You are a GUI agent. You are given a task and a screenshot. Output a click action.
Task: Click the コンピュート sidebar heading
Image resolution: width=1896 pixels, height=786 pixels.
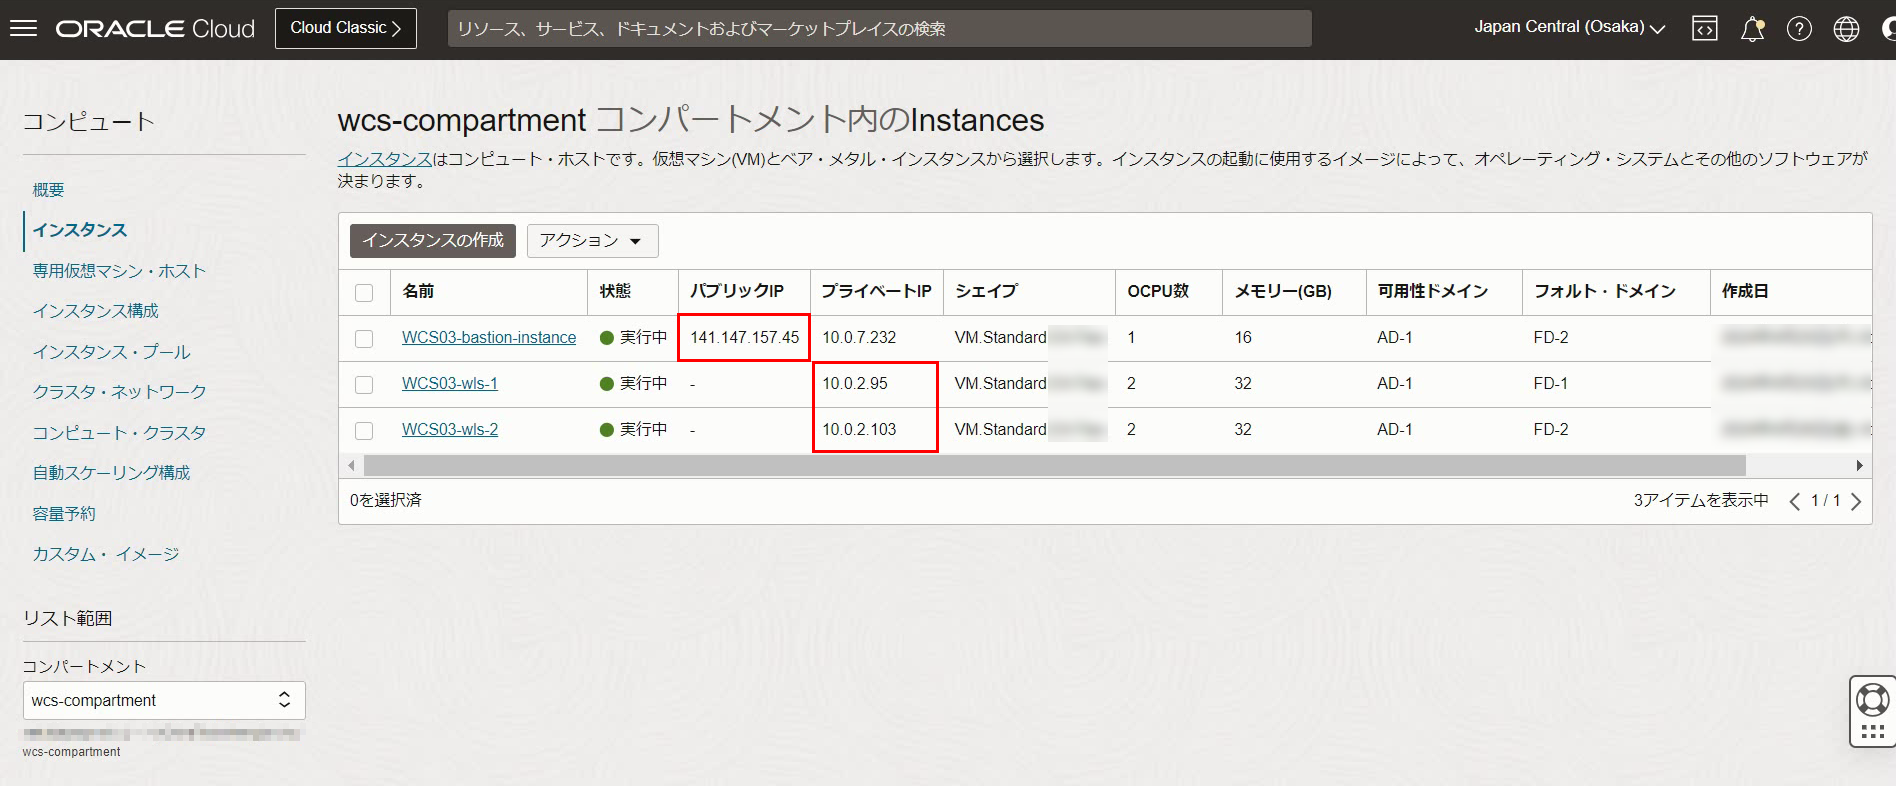(89, 122)
